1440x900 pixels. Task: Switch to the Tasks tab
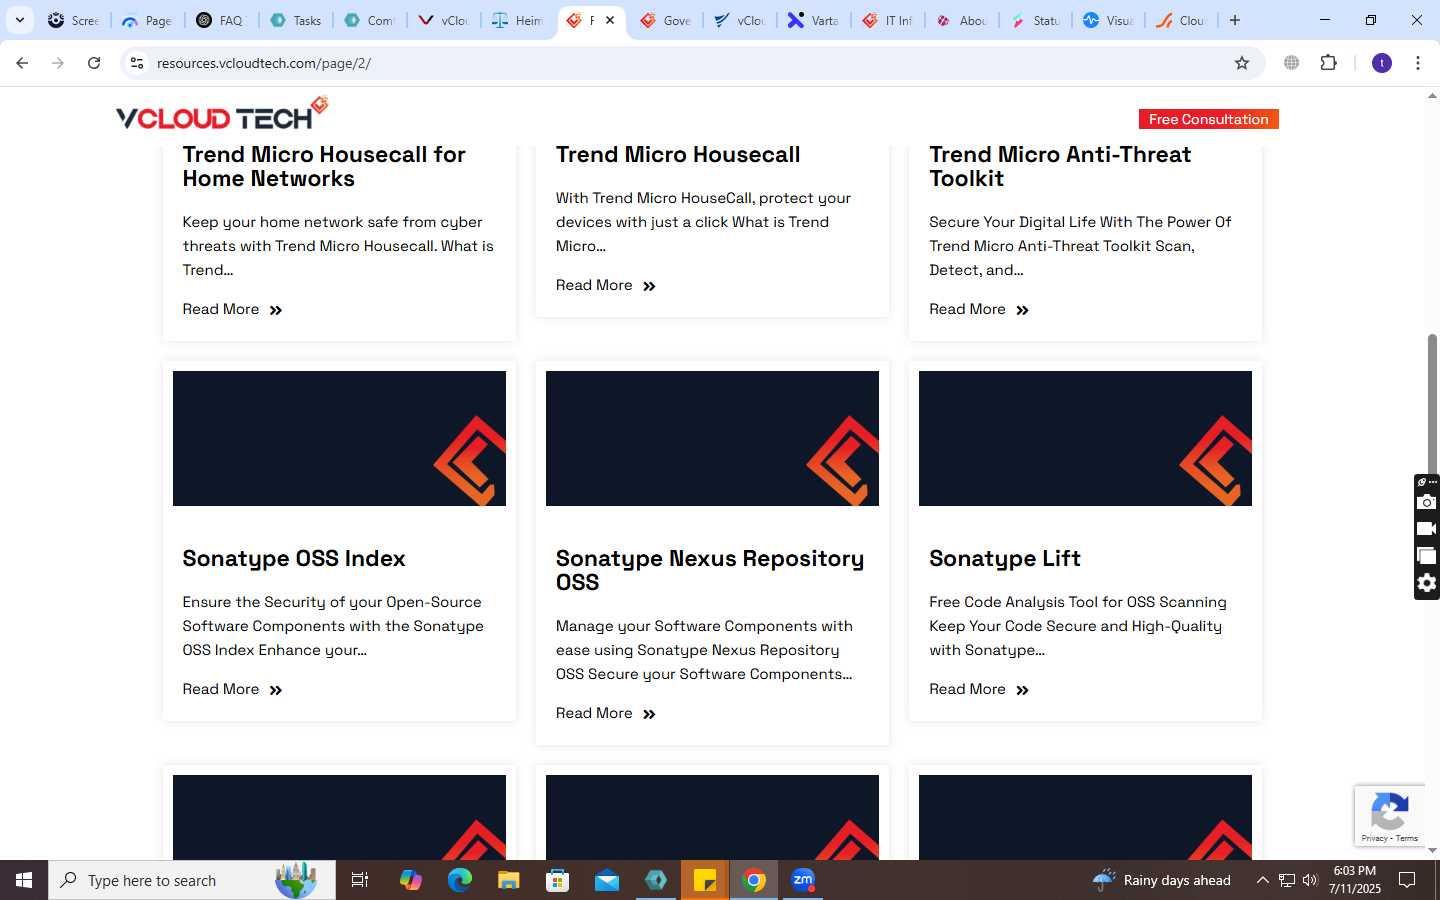click(296, 20)
